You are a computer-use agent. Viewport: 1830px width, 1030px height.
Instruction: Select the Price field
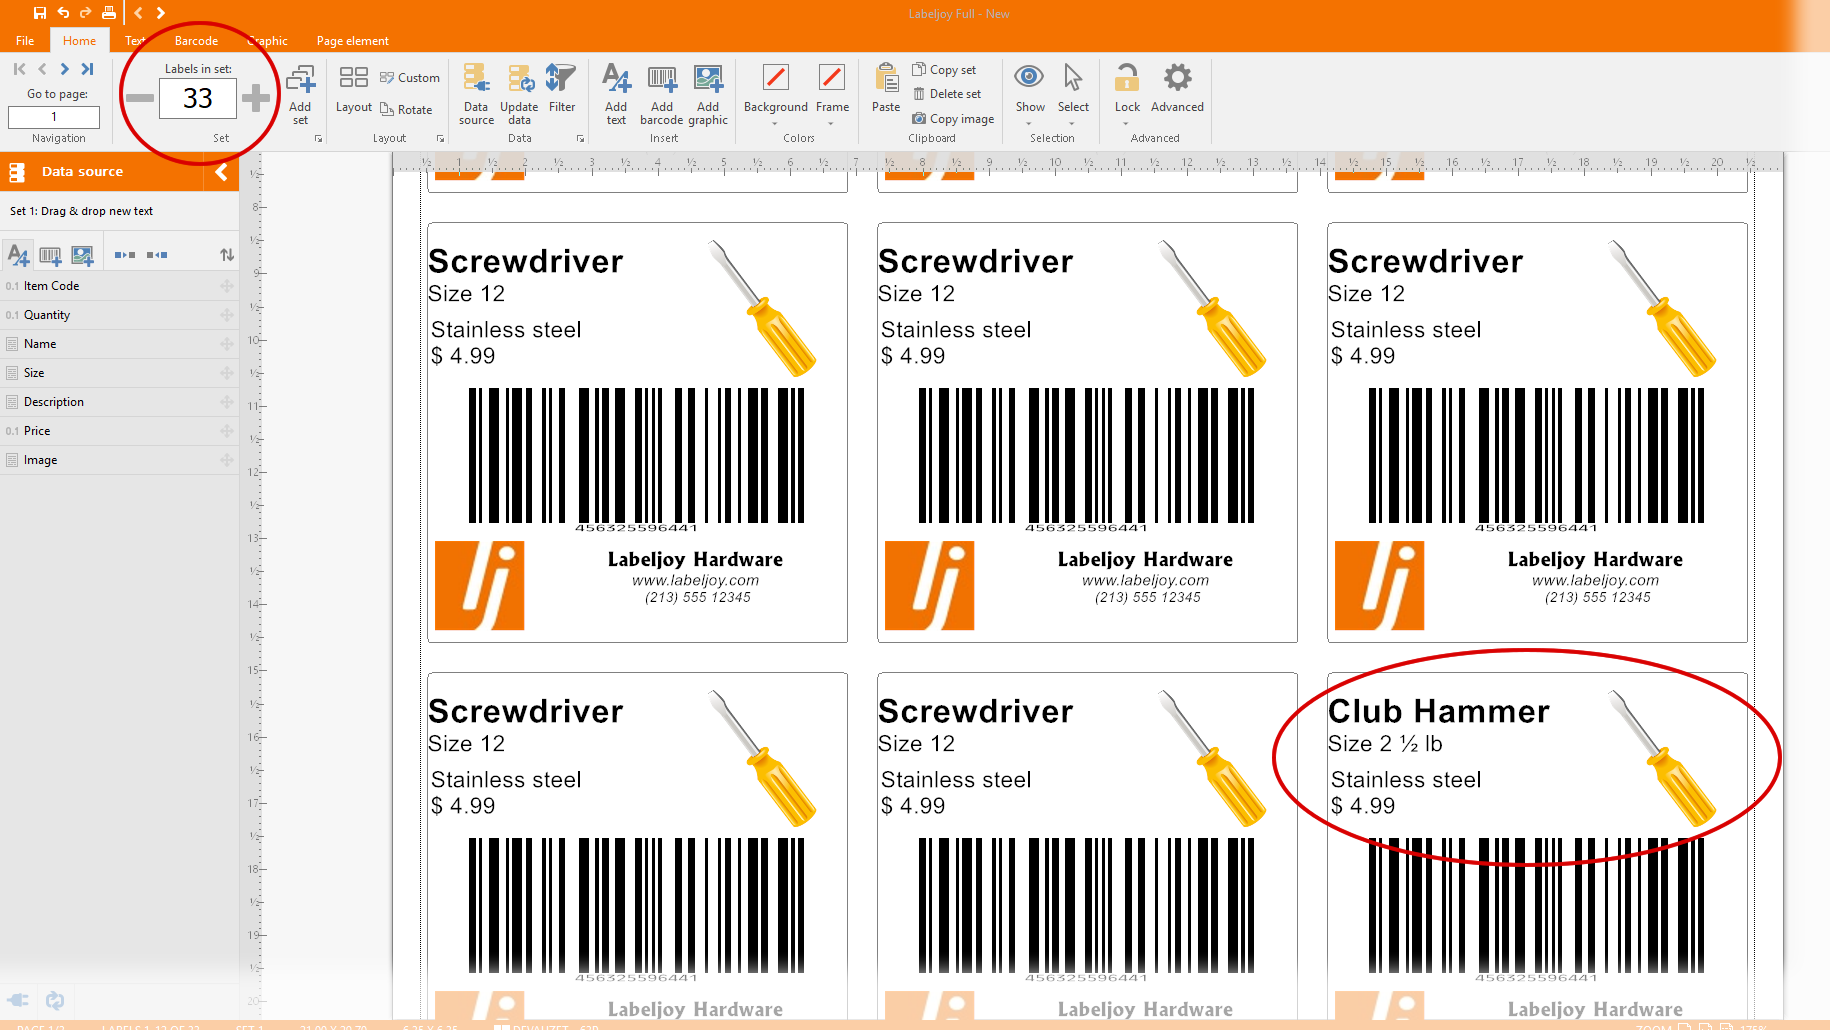(120, 431)
